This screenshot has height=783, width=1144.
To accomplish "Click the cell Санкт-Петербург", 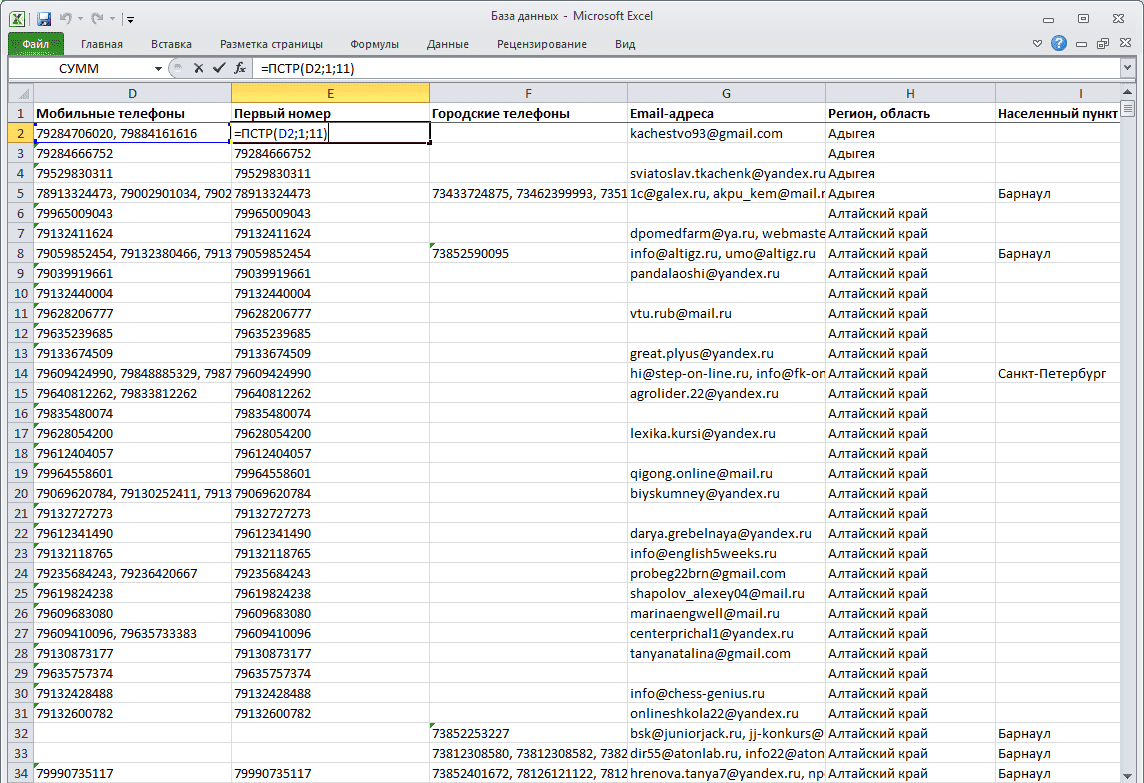I will (1057, 374).
